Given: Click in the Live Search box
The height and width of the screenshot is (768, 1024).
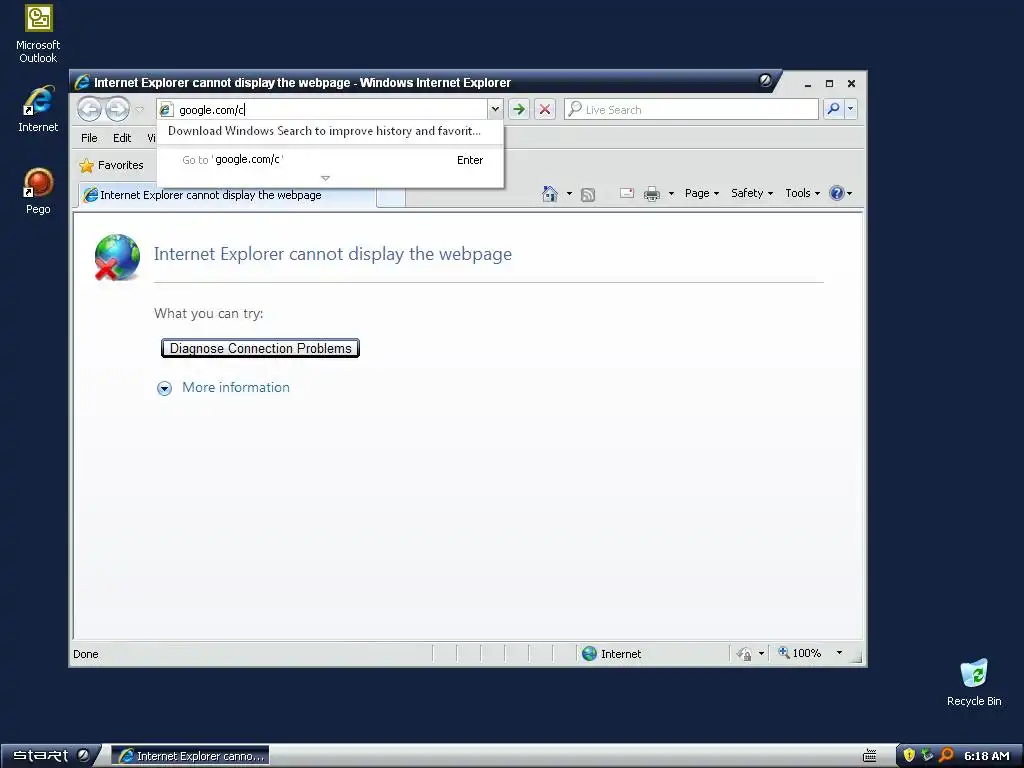Looking at the screenshot, I should pyautogui.click(x=692, y=110).
